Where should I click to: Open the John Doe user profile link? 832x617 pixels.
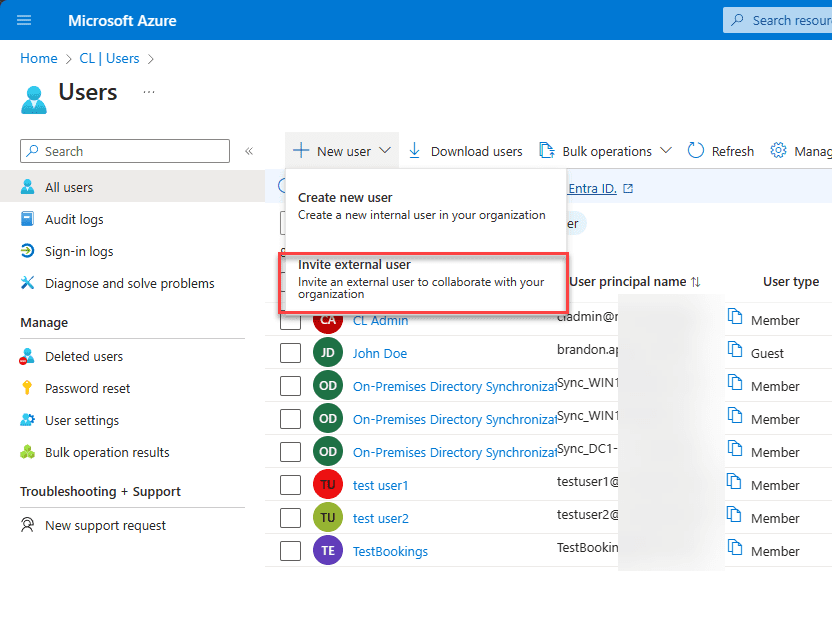380,353
